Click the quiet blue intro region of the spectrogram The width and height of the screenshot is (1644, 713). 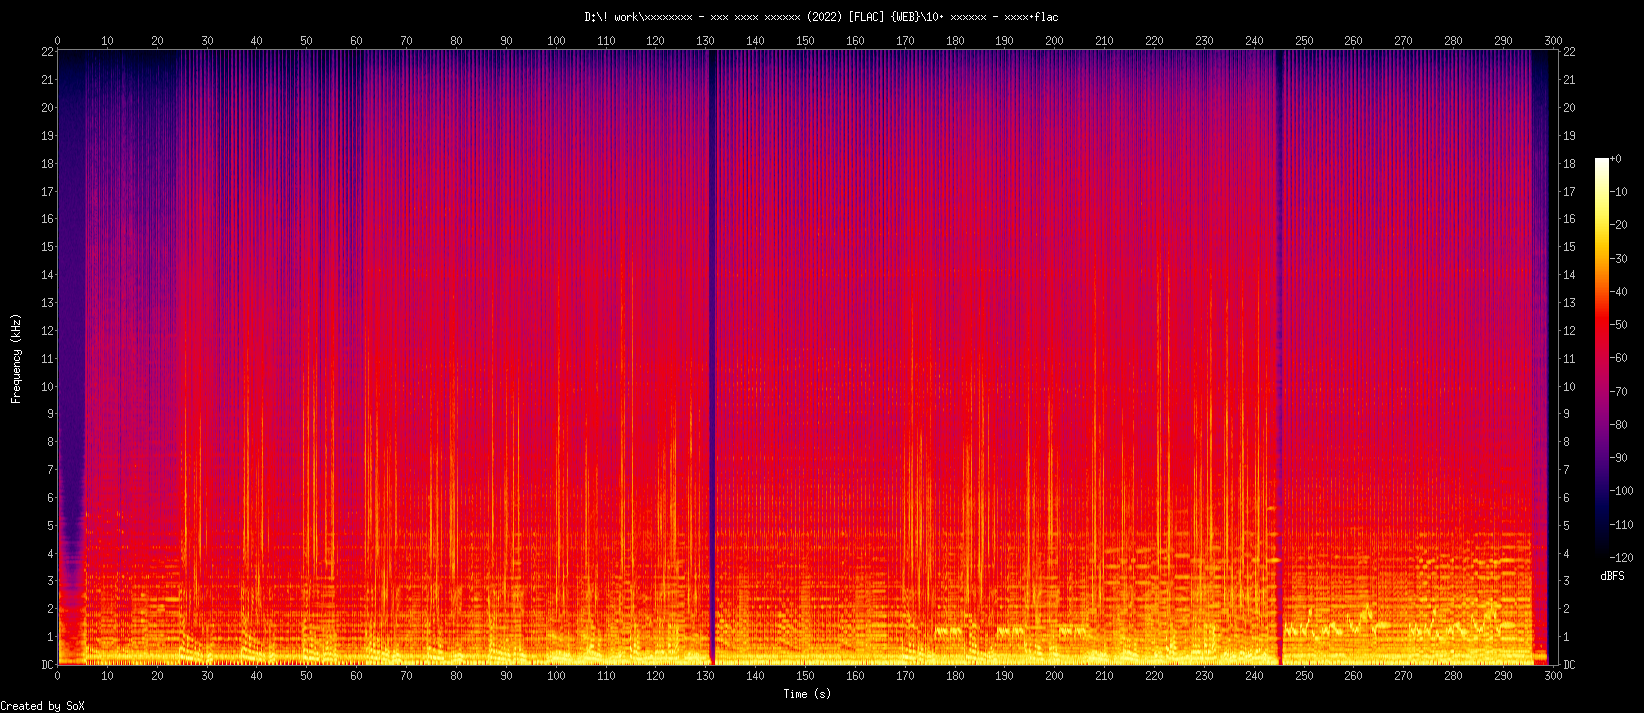pyautogui.click(x=72, y=300)
